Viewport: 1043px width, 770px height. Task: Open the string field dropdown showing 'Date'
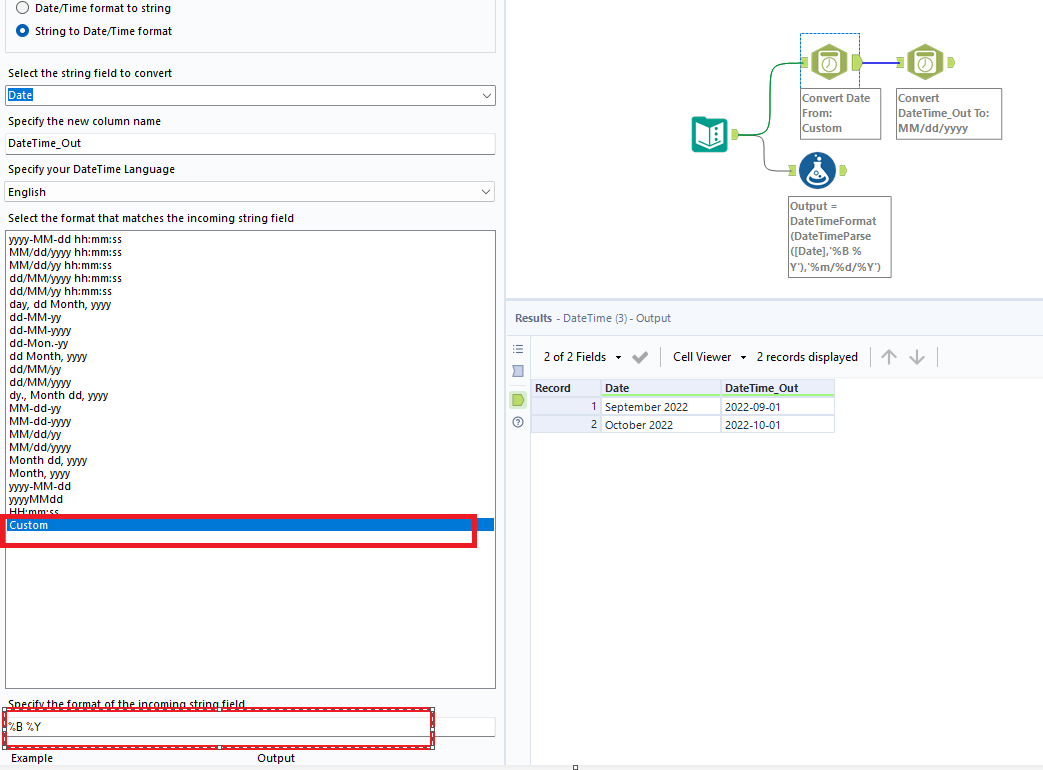(486, 95)
